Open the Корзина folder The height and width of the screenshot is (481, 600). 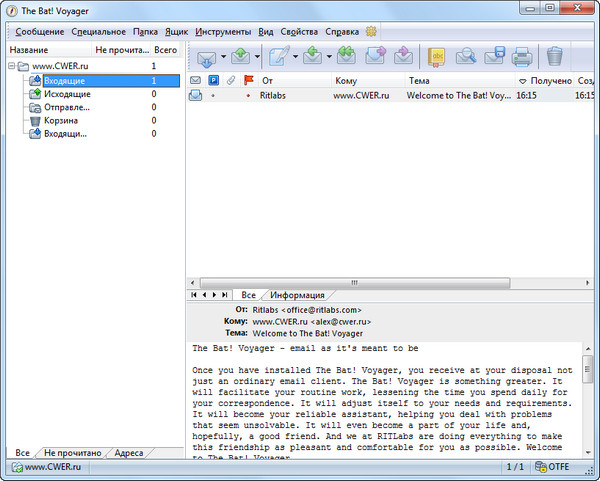(x=61, y=120)
